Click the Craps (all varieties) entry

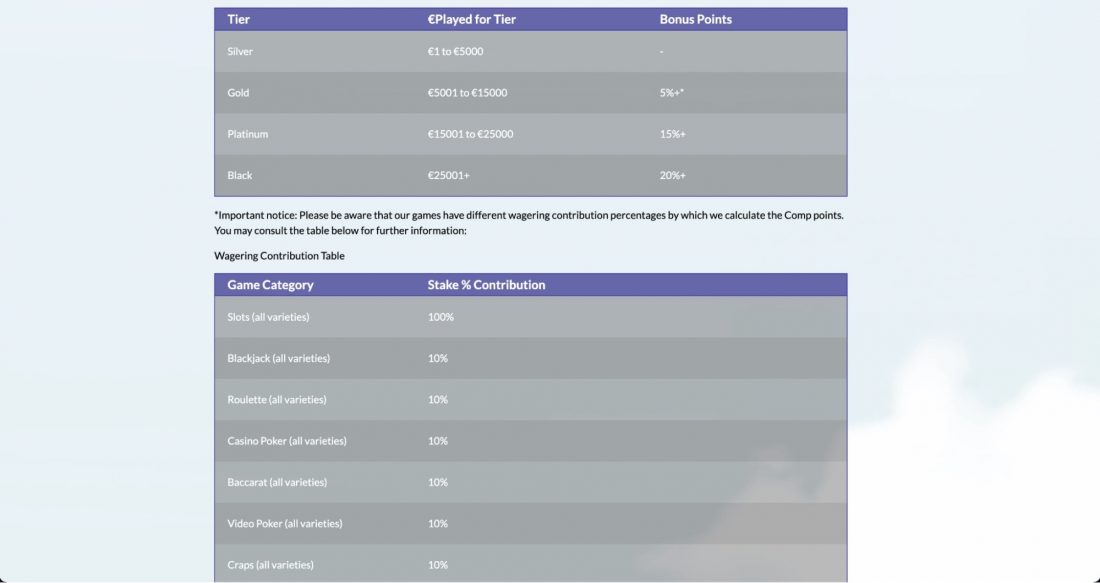(270, 565)
